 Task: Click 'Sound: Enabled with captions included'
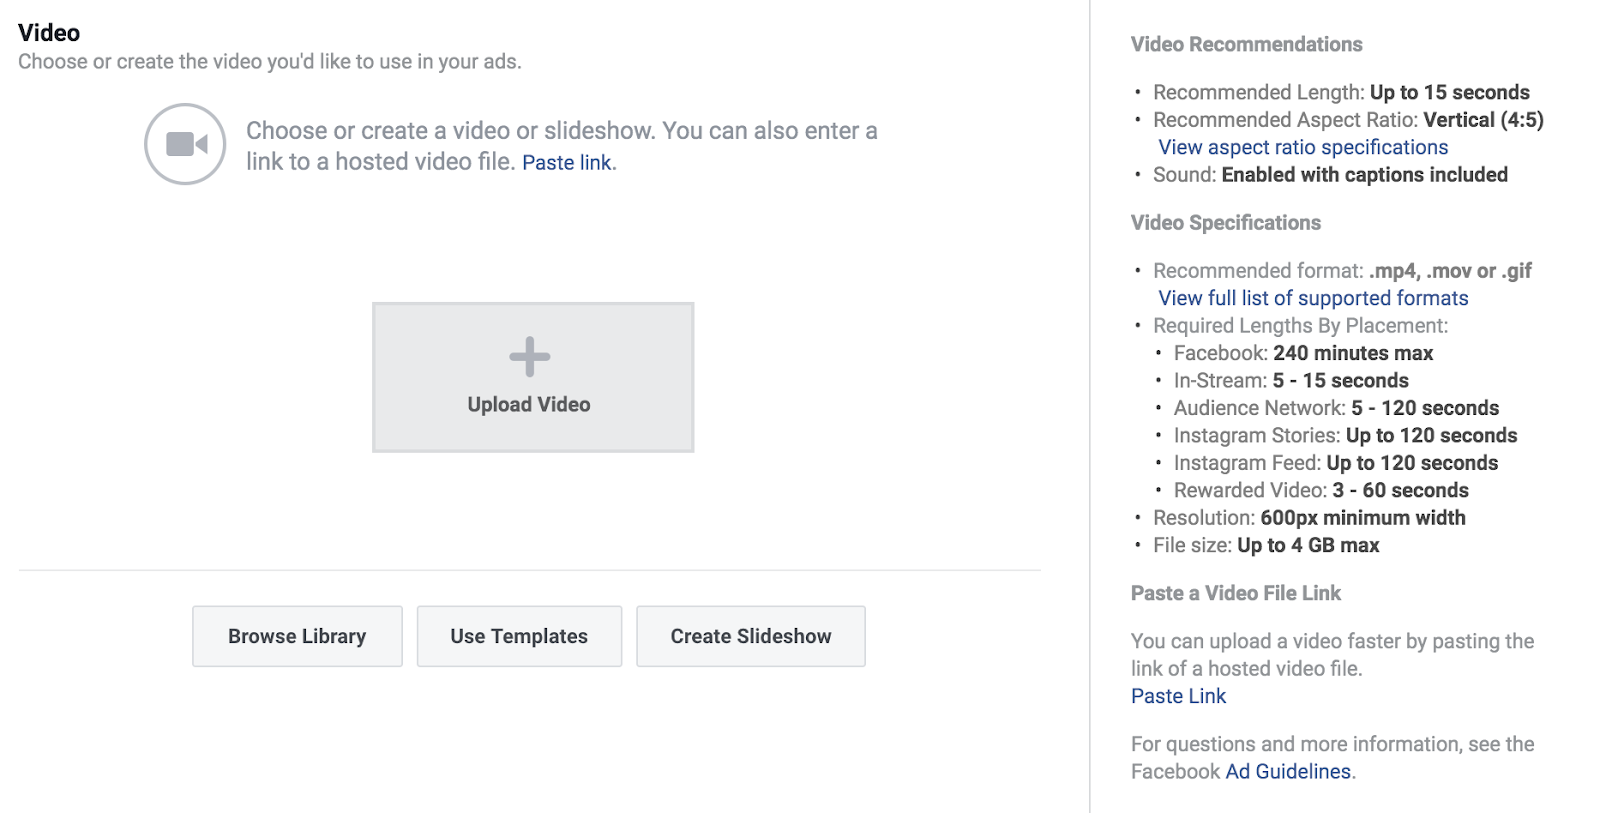tap(1330, 175)
